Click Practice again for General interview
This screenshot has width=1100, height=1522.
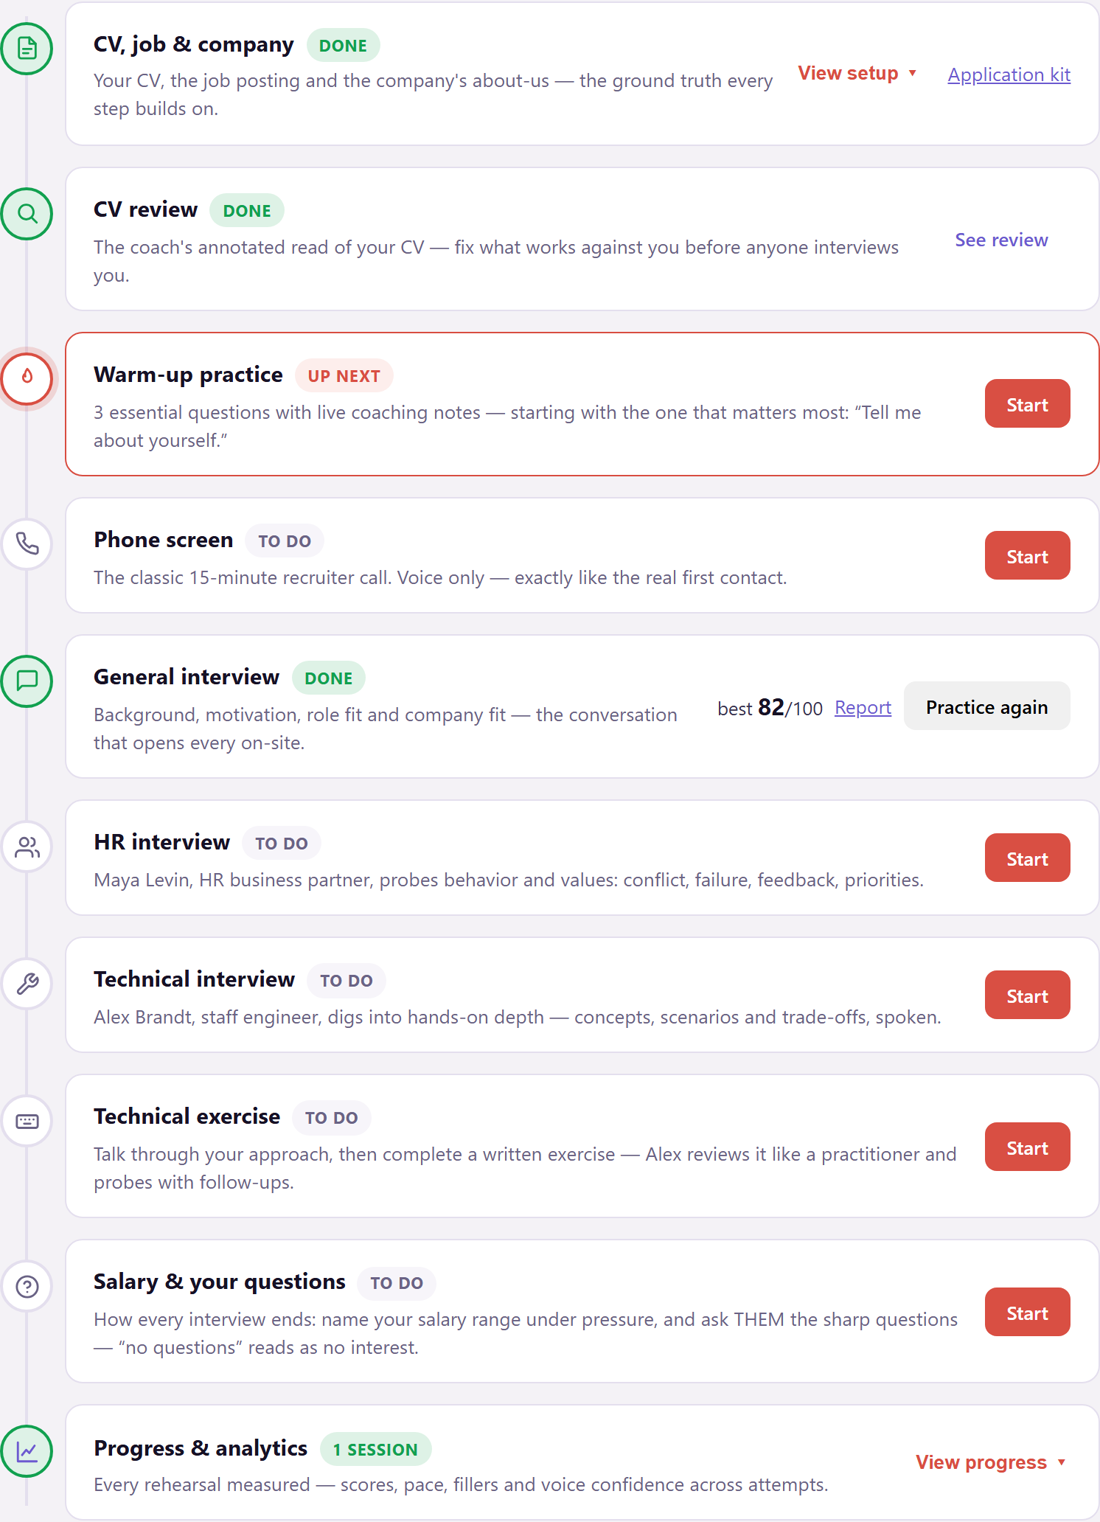[987, 706]
